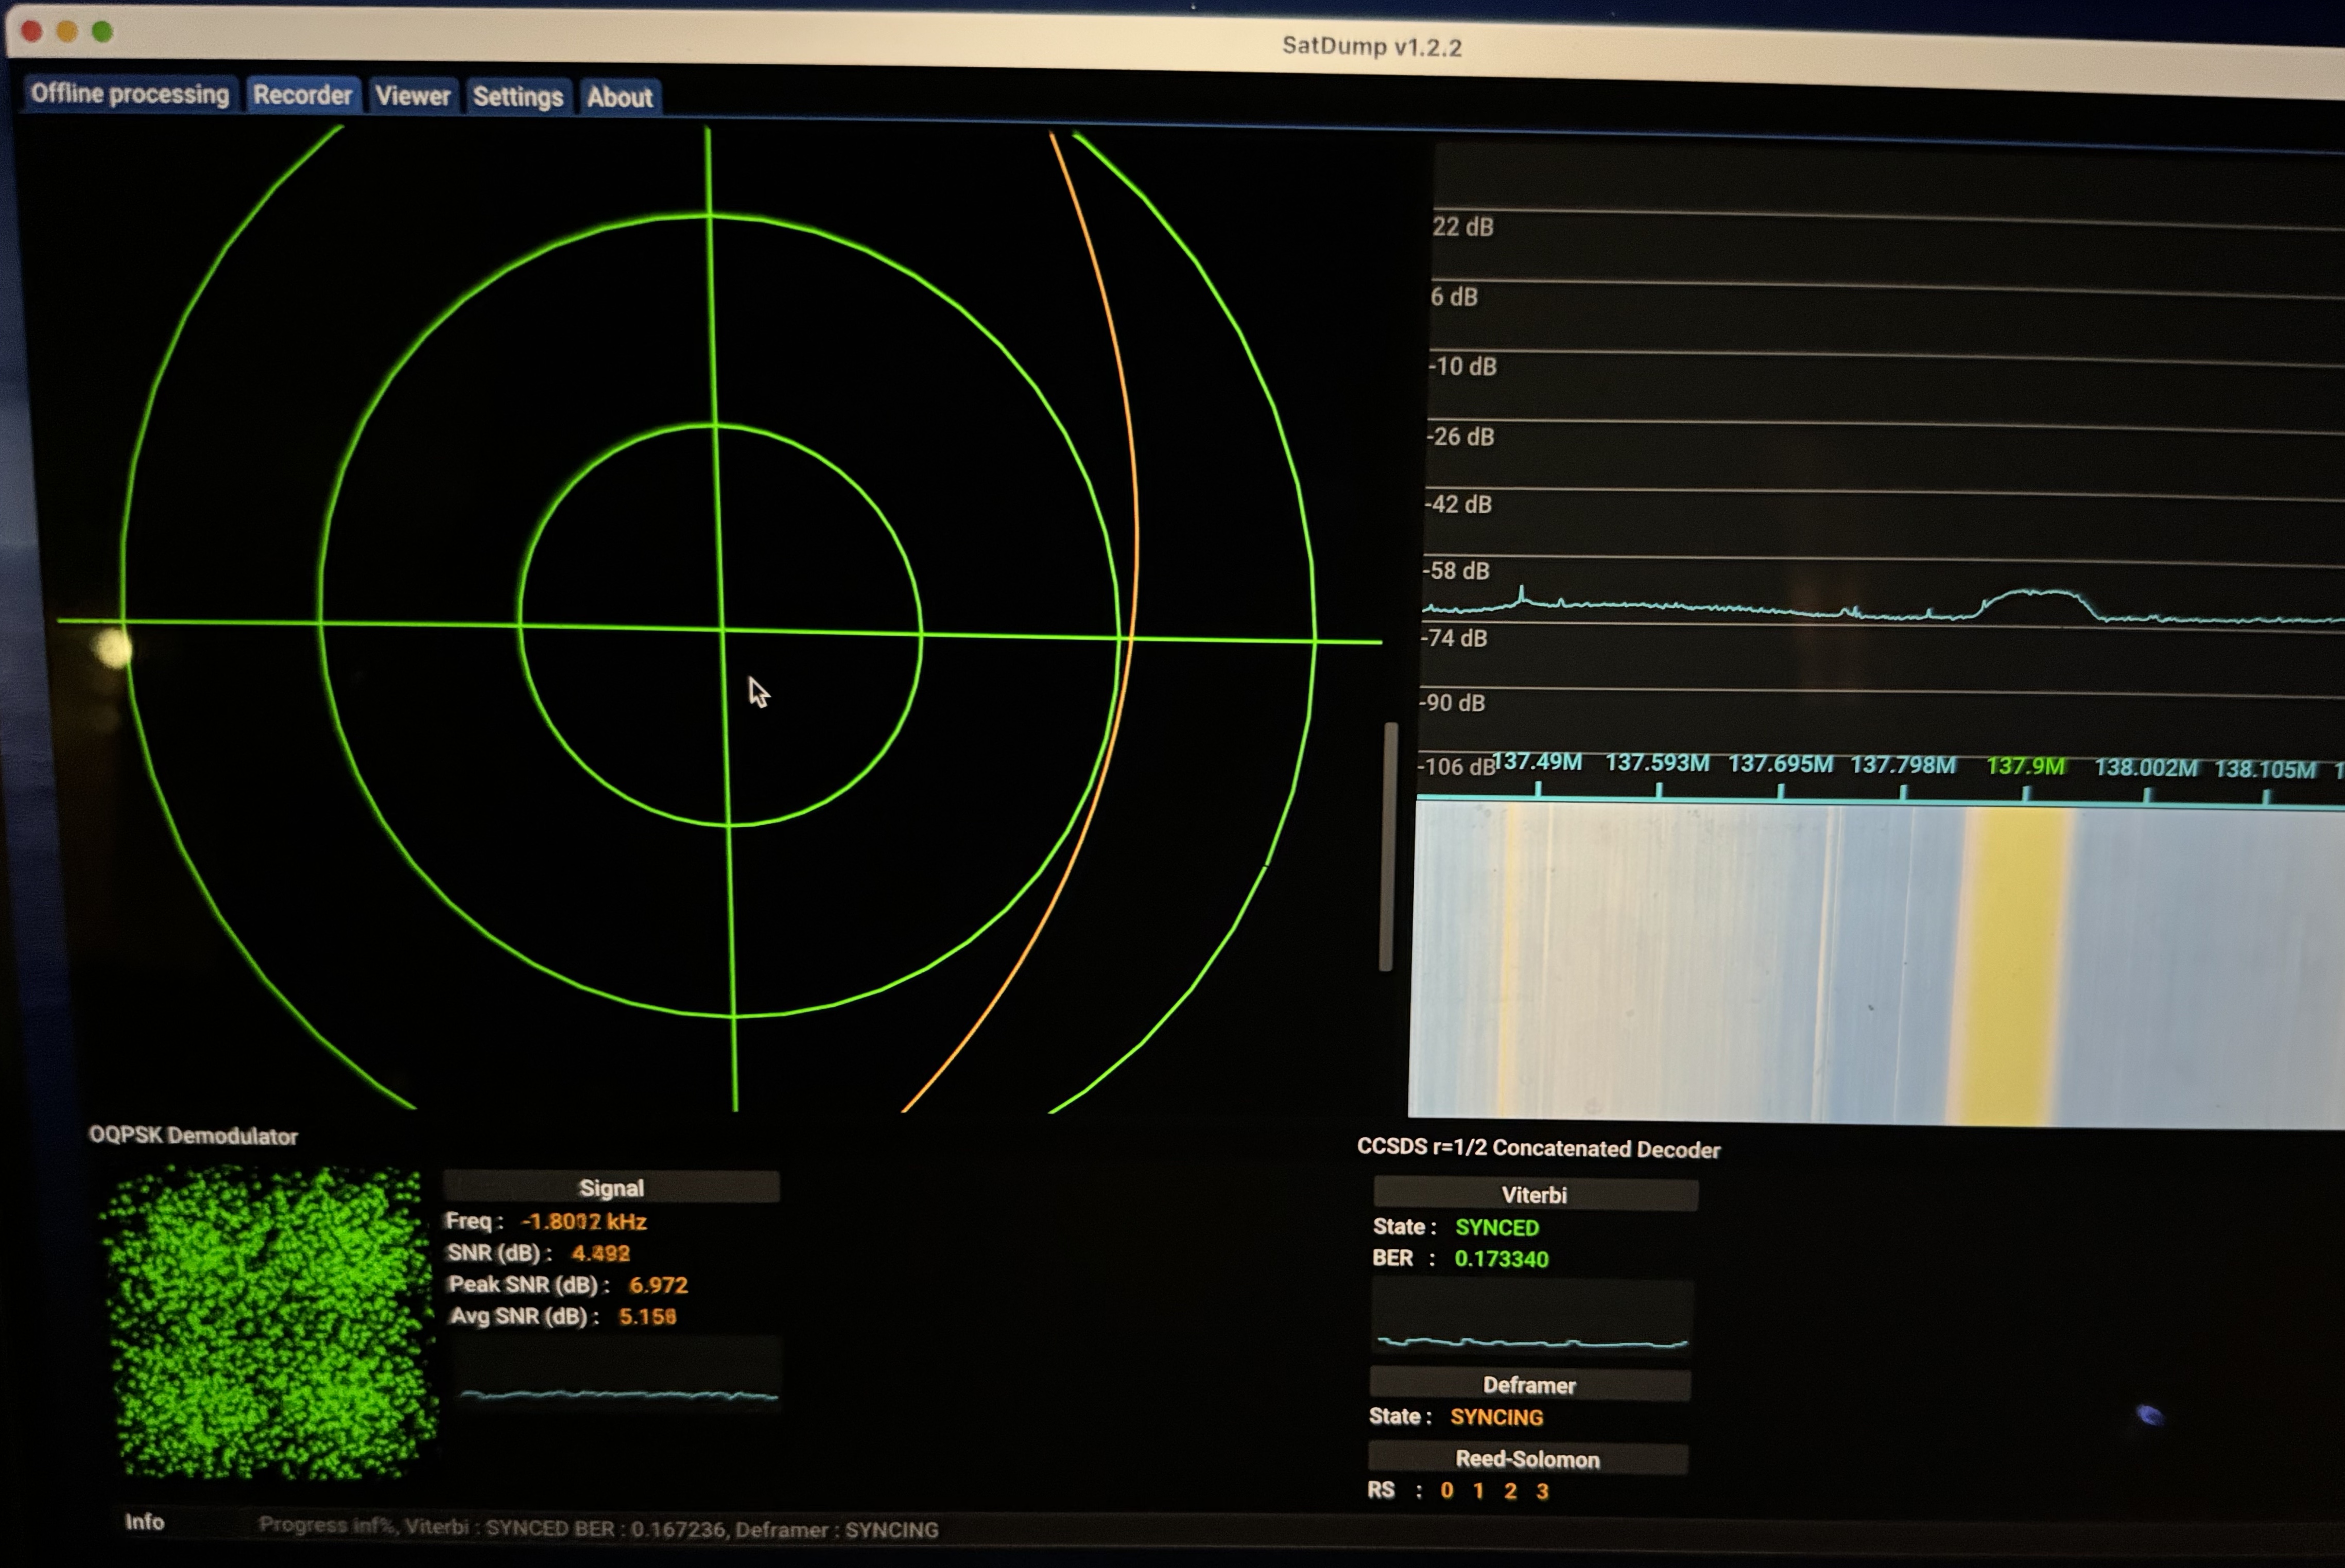Click the green 137.9M frequency marker
Screen dimensions: 2345x1568
click(2025, 767)
